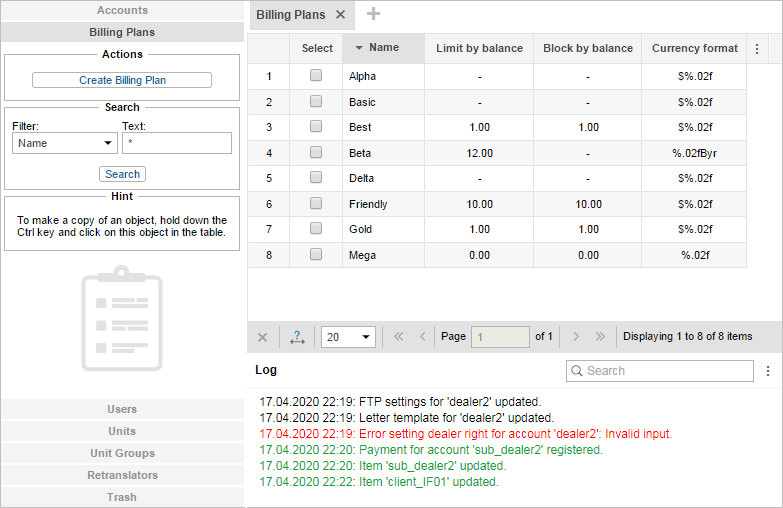Open the Basic billing plan

362,102
